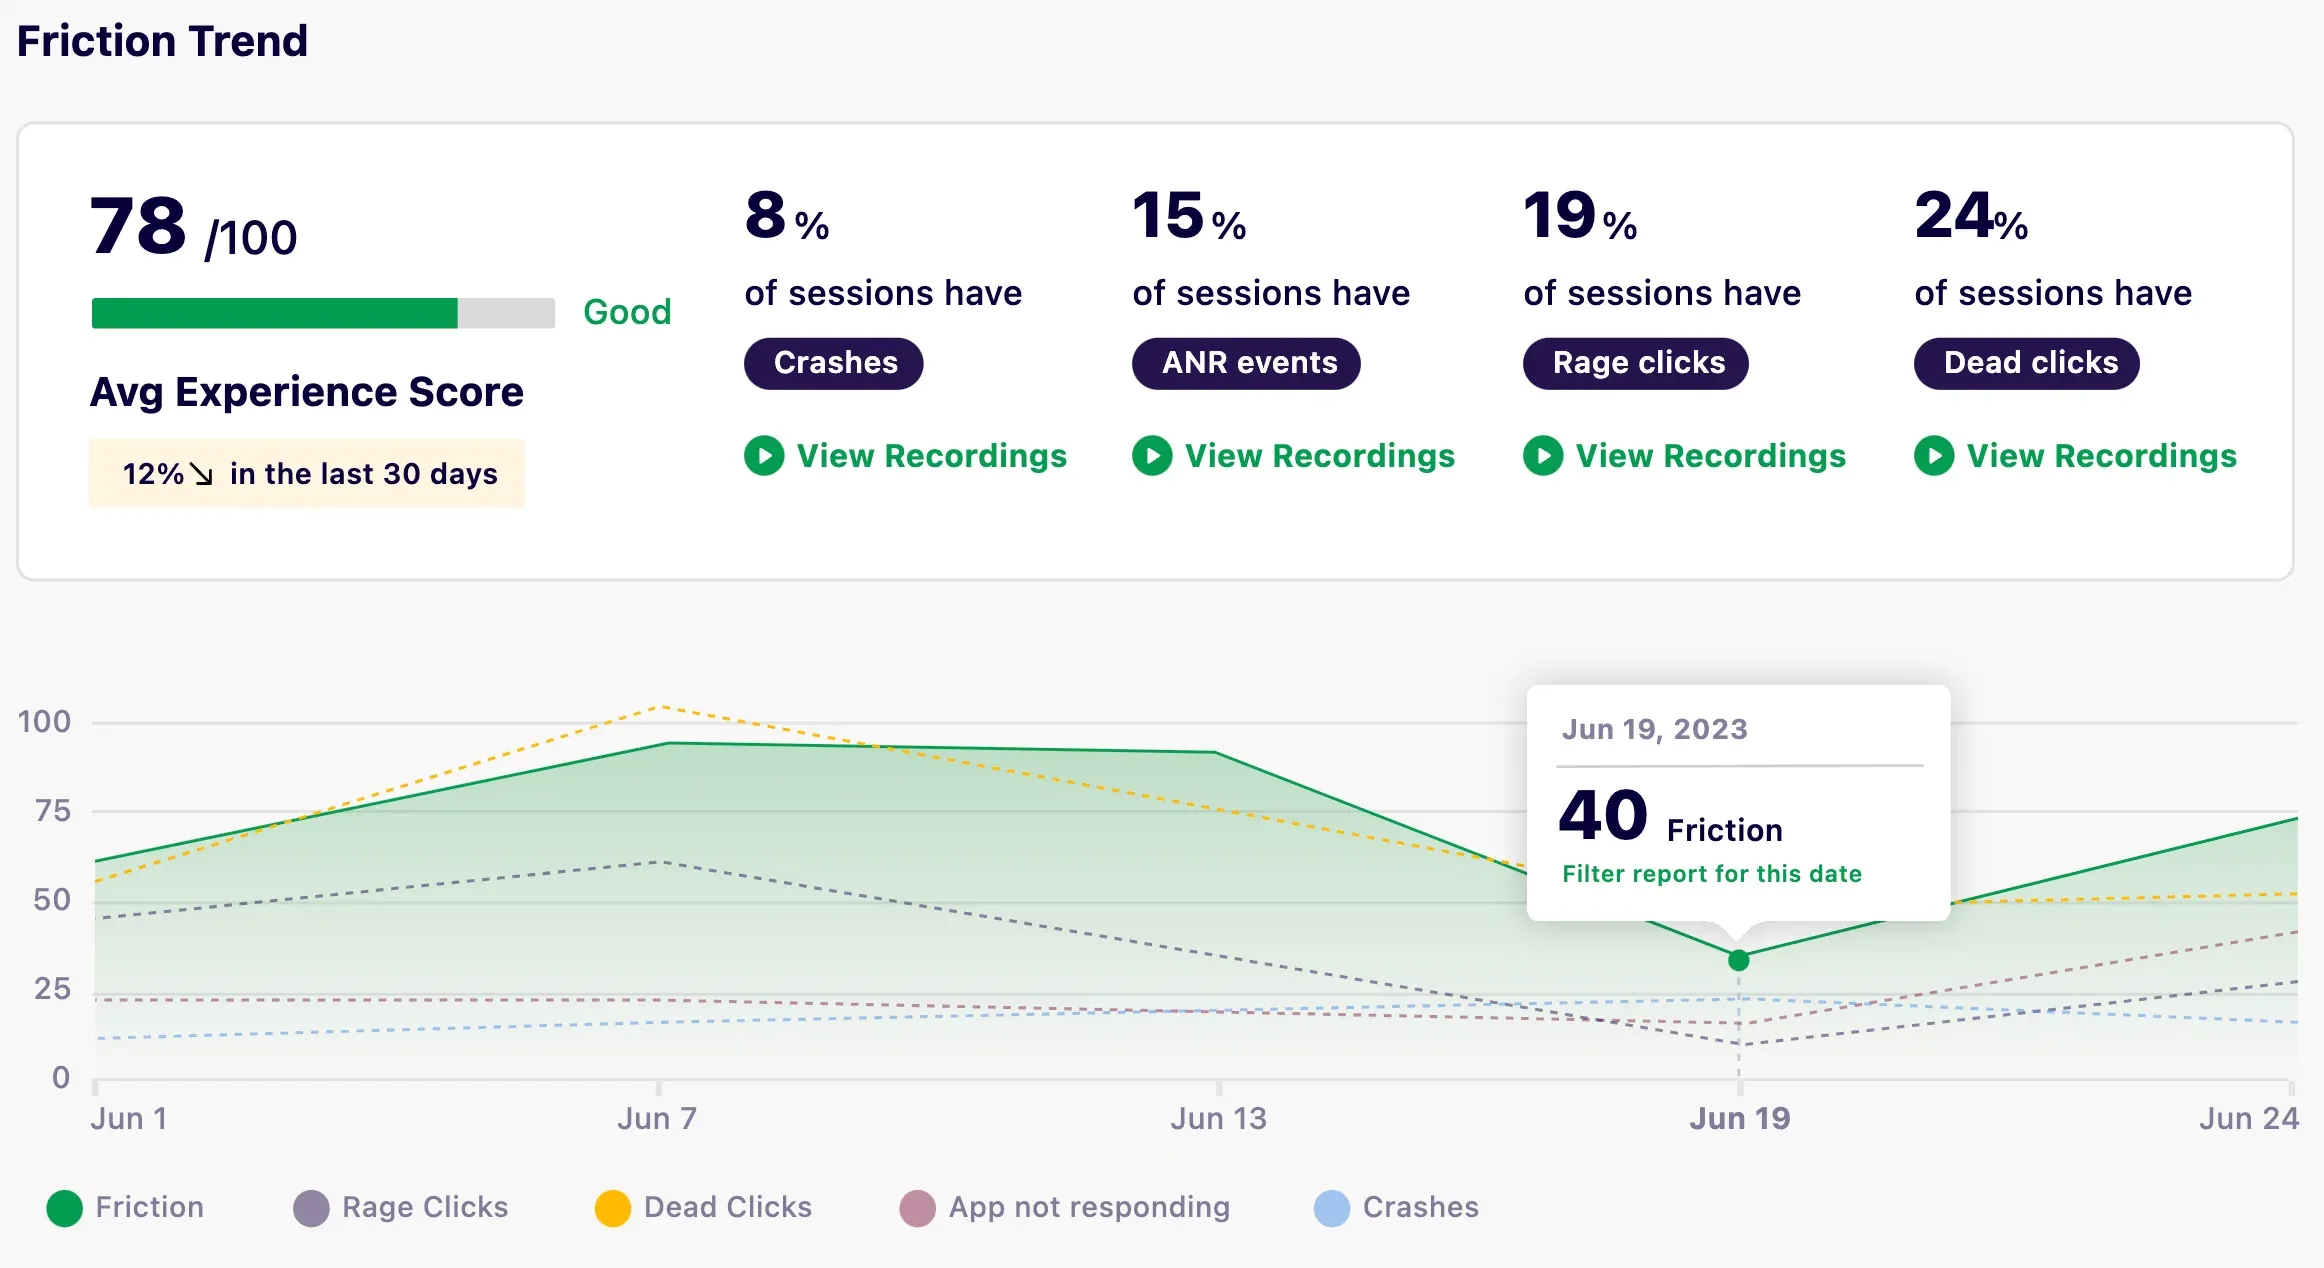Screen dimensions: 2324x1268
Task: Open the Crashes sessions badge
Action: coord(833,363)
